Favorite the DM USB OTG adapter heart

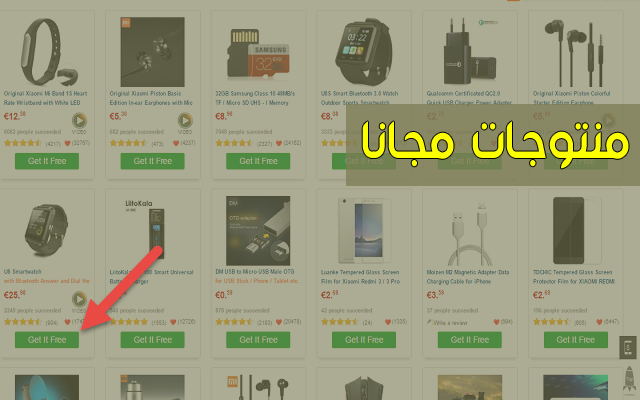click(279, 322)
